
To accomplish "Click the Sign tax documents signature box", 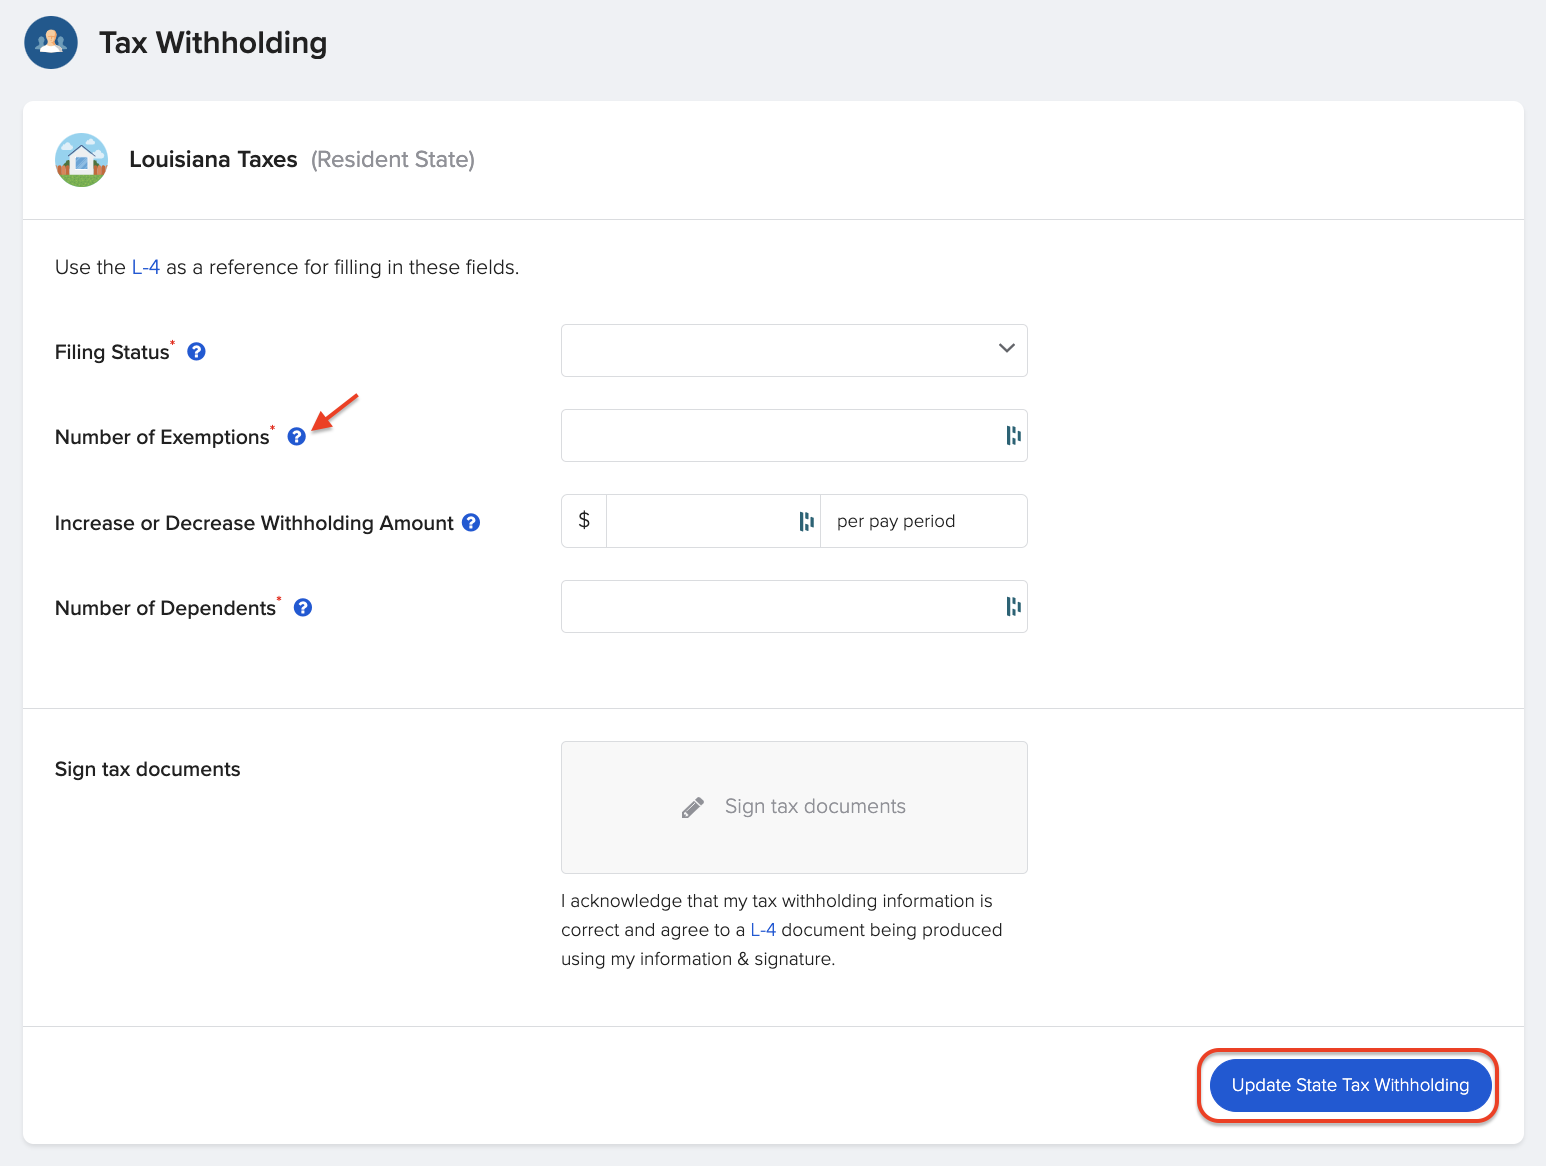I will tap(794, 807).
